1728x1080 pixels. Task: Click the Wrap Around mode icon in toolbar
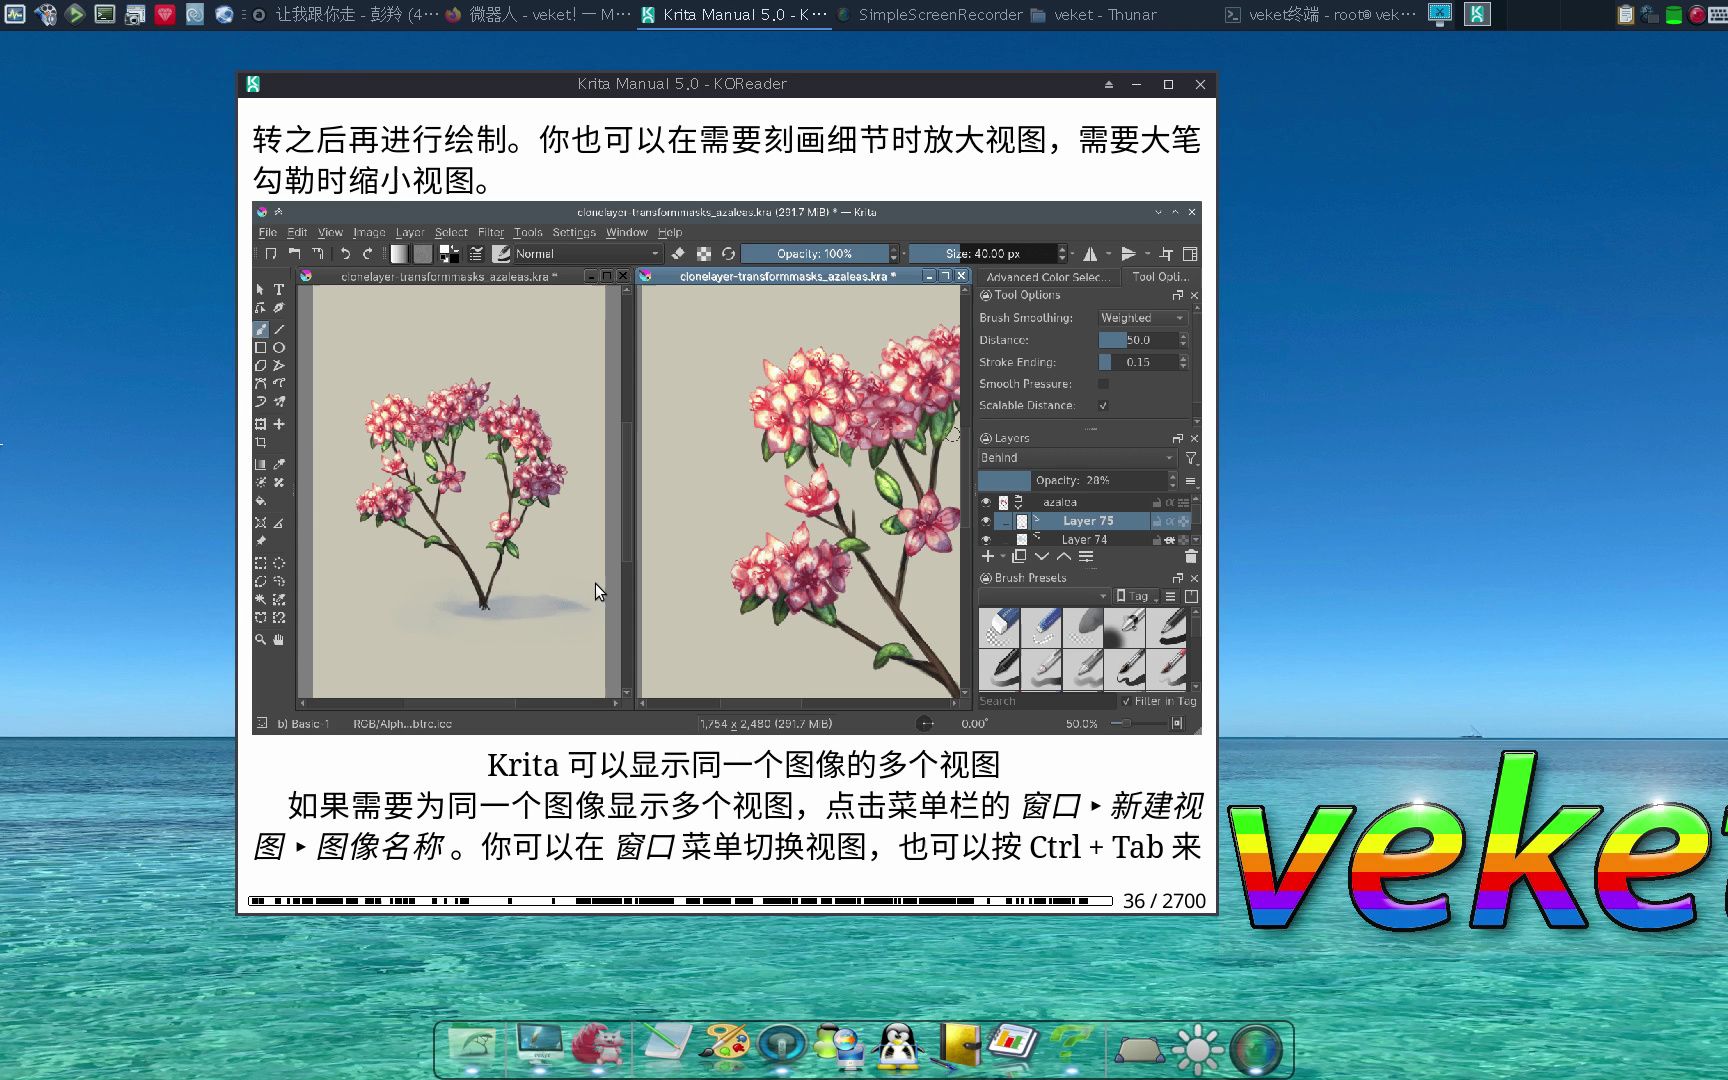[x=1166, y=254]
